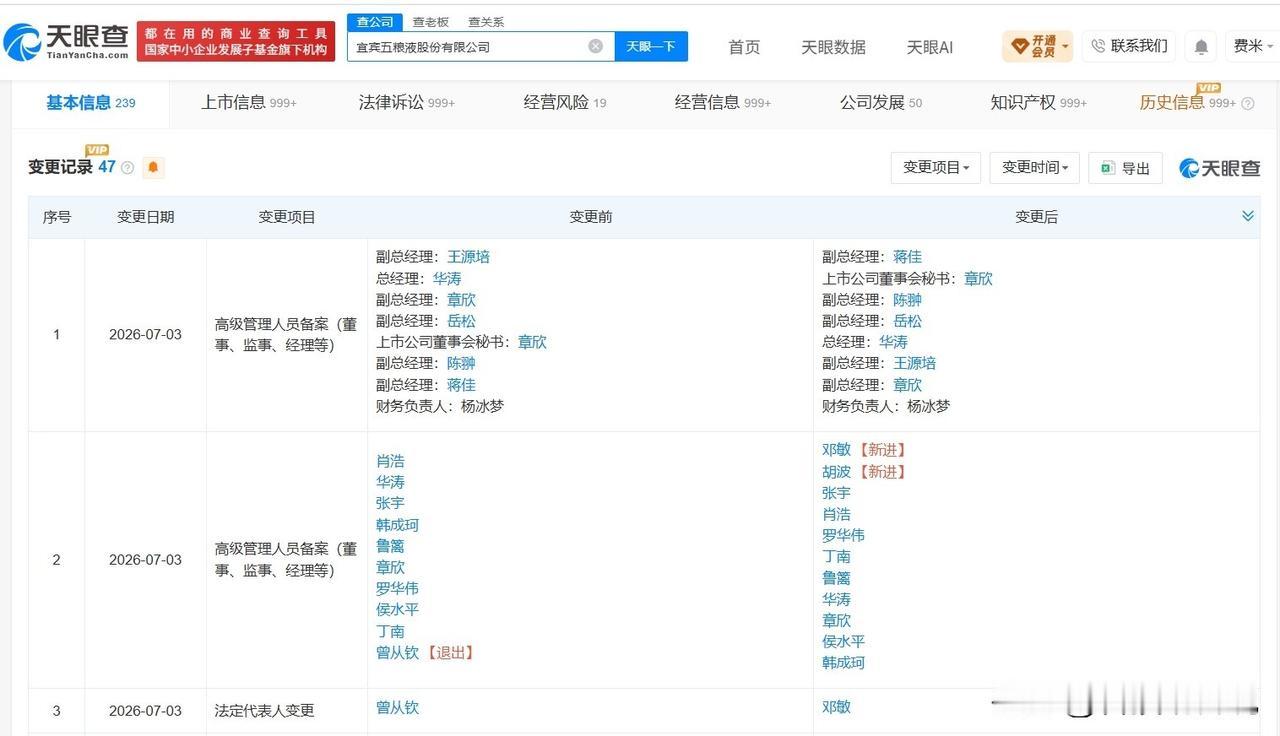Viewport: 1280px width, 736px height.
Task: Click the red promotional banner in the header
Action: (236, 41)
